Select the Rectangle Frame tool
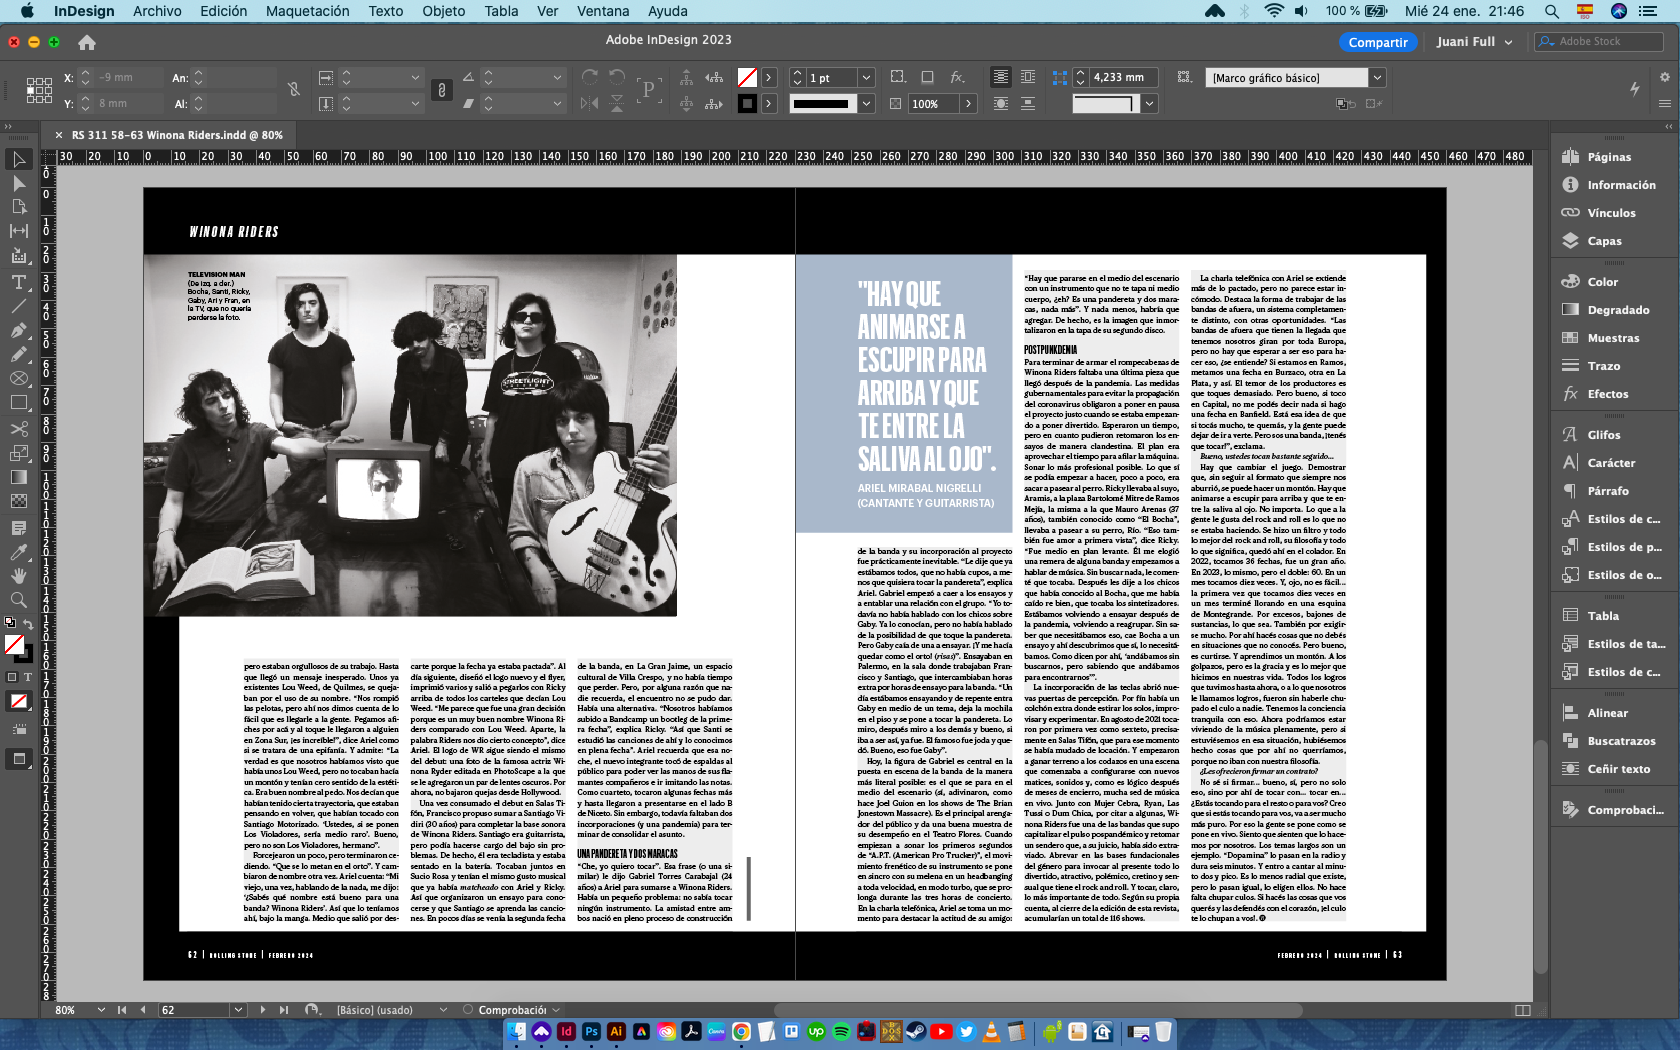The image size is (1680, 1050). coord(18,378)
